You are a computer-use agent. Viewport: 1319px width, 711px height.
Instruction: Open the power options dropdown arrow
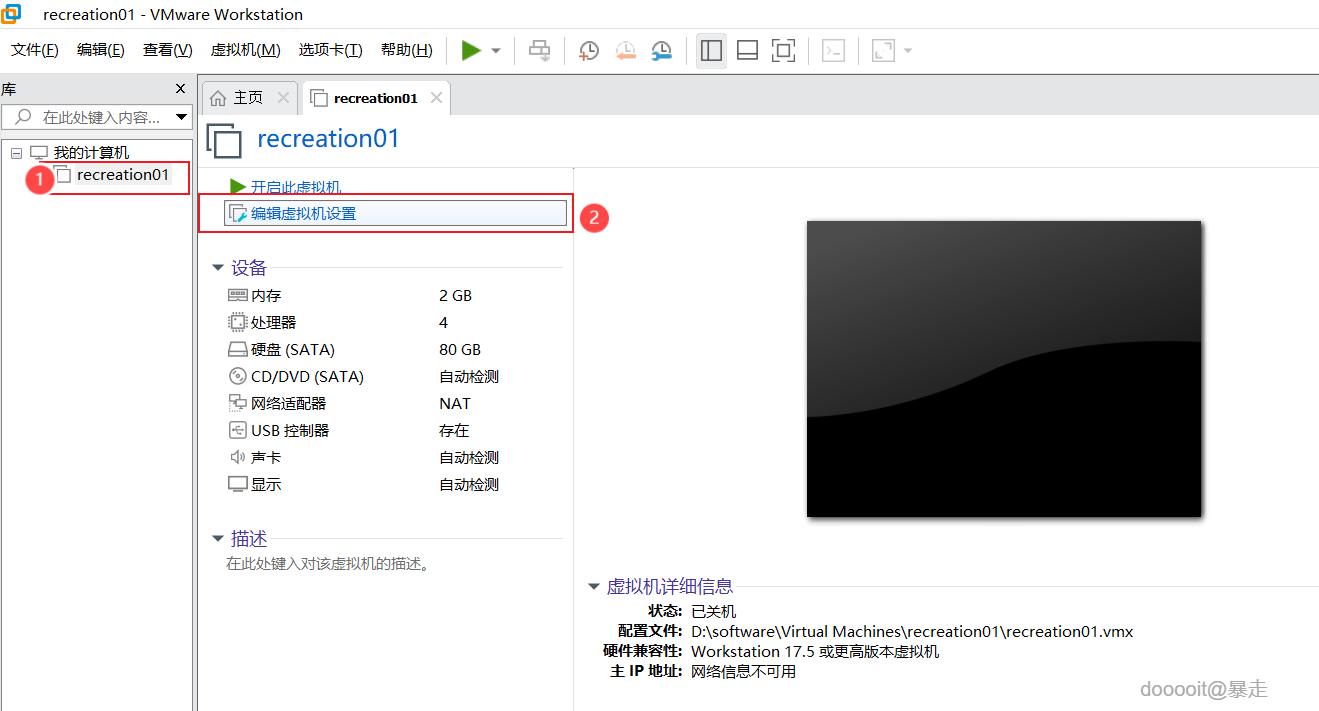tap(496, 50)
